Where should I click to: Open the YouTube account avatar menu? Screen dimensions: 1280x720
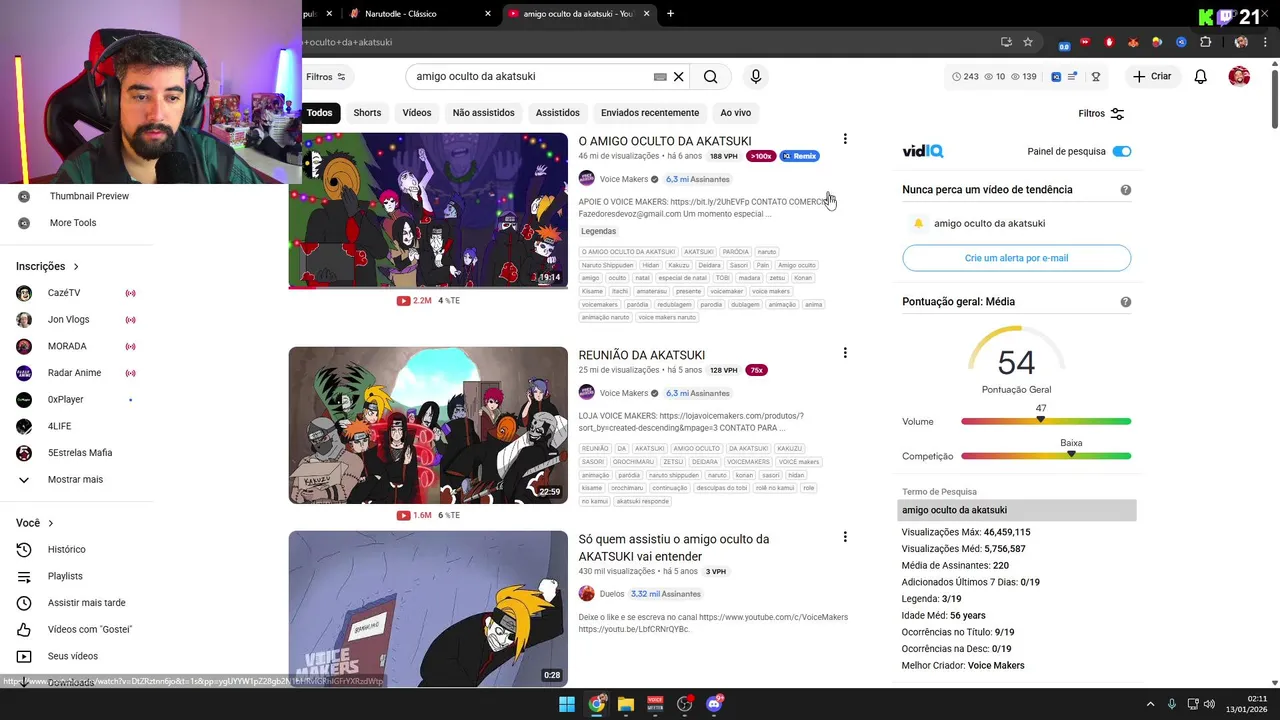pyautogui.click(x=1239, y=77)
